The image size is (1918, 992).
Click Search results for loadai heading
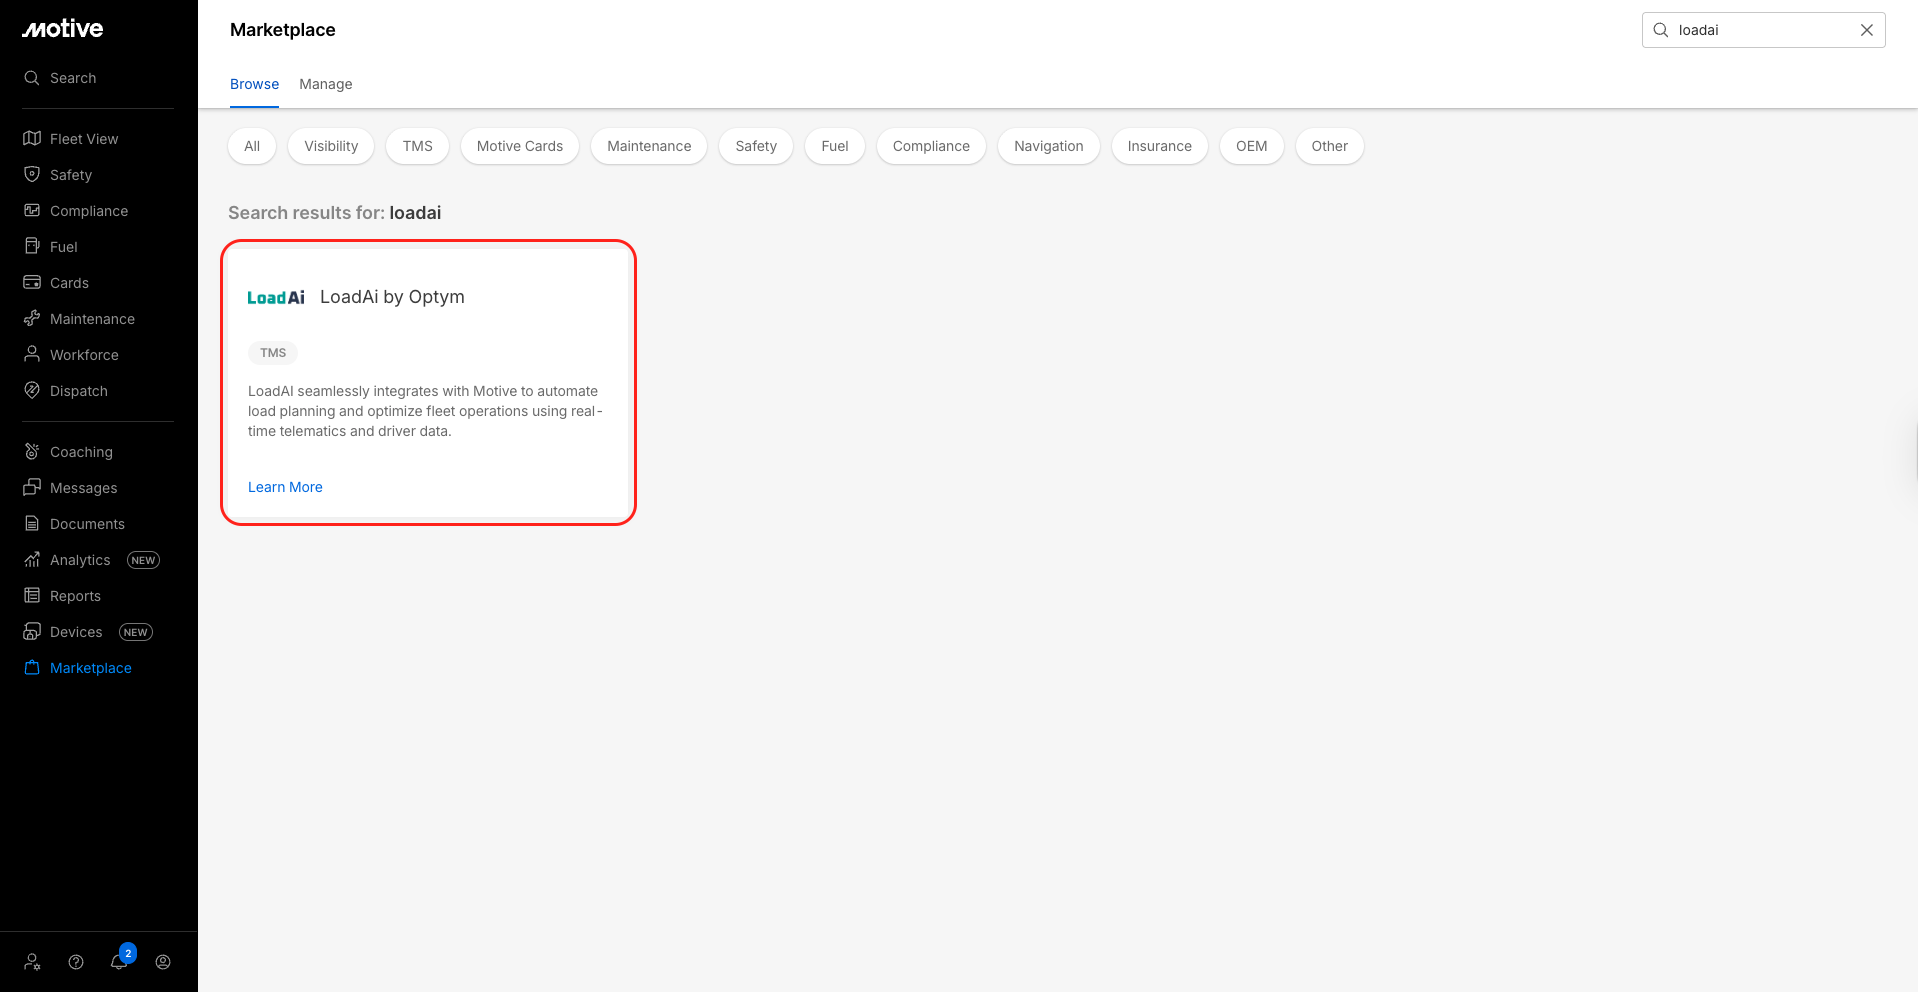click(334, 213)
